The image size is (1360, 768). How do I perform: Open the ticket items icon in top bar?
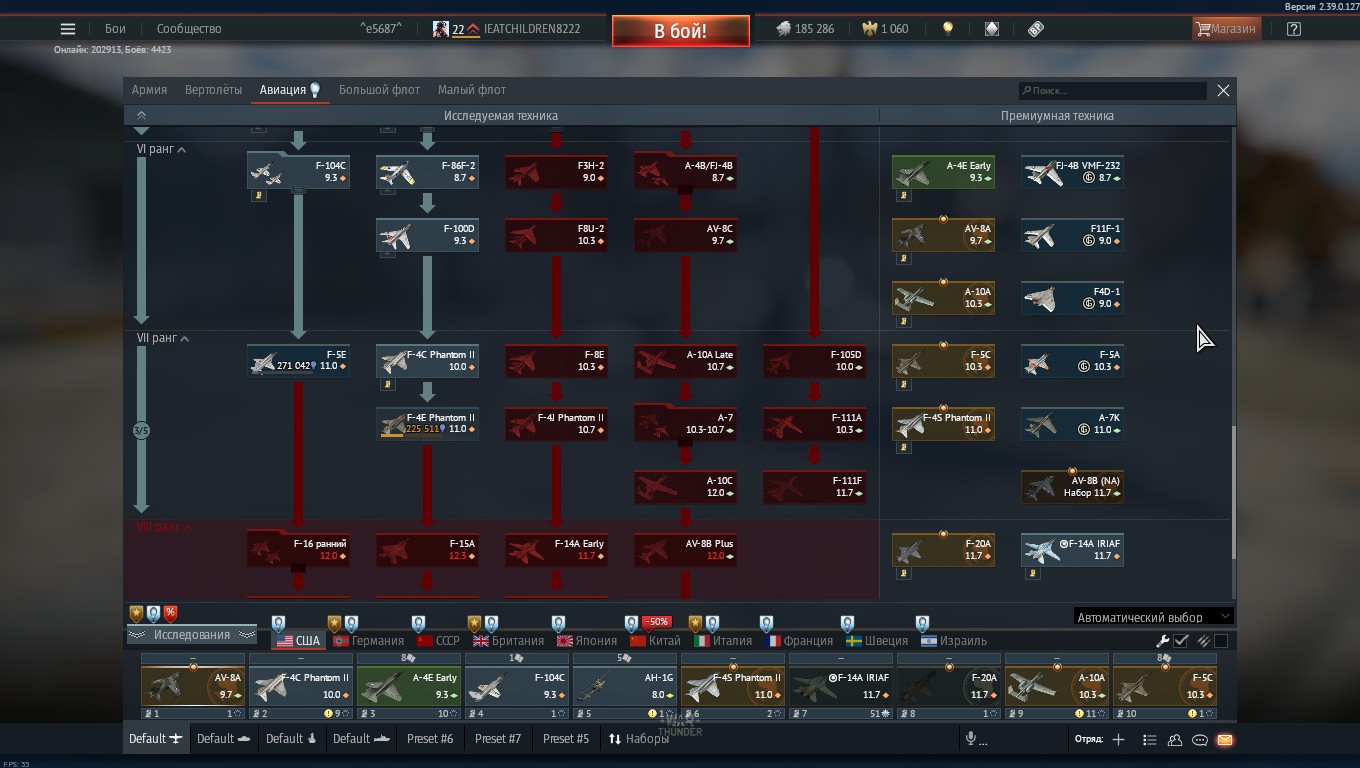(1036, 29)
